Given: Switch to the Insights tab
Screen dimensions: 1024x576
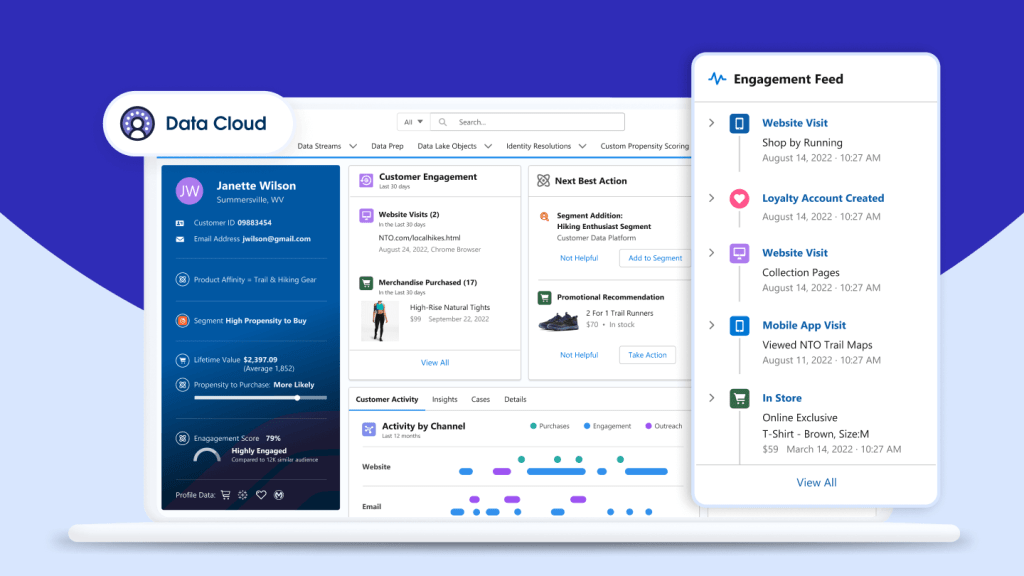Looking at the screenshot, I should click(x=445, y=399).
